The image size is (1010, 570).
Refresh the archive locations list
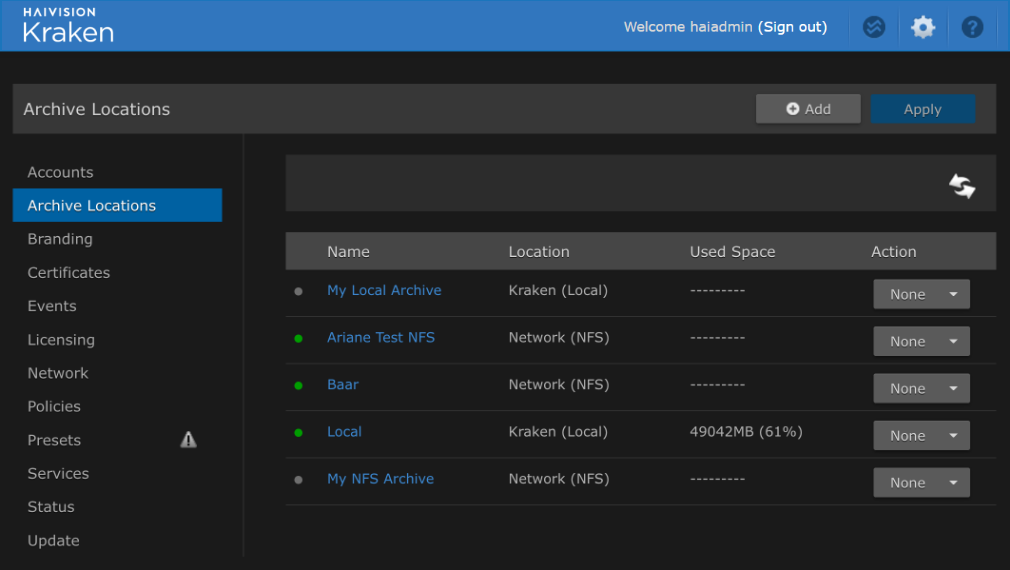[x=962, y=186]
